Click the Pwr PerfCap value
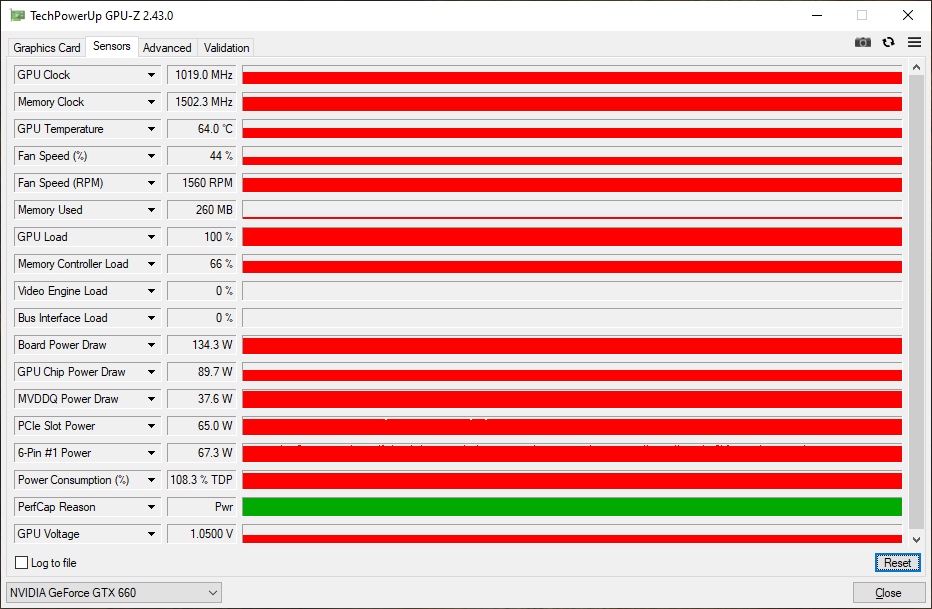The width and height of the screenshot is (932, 609). (x=201, y=507)
